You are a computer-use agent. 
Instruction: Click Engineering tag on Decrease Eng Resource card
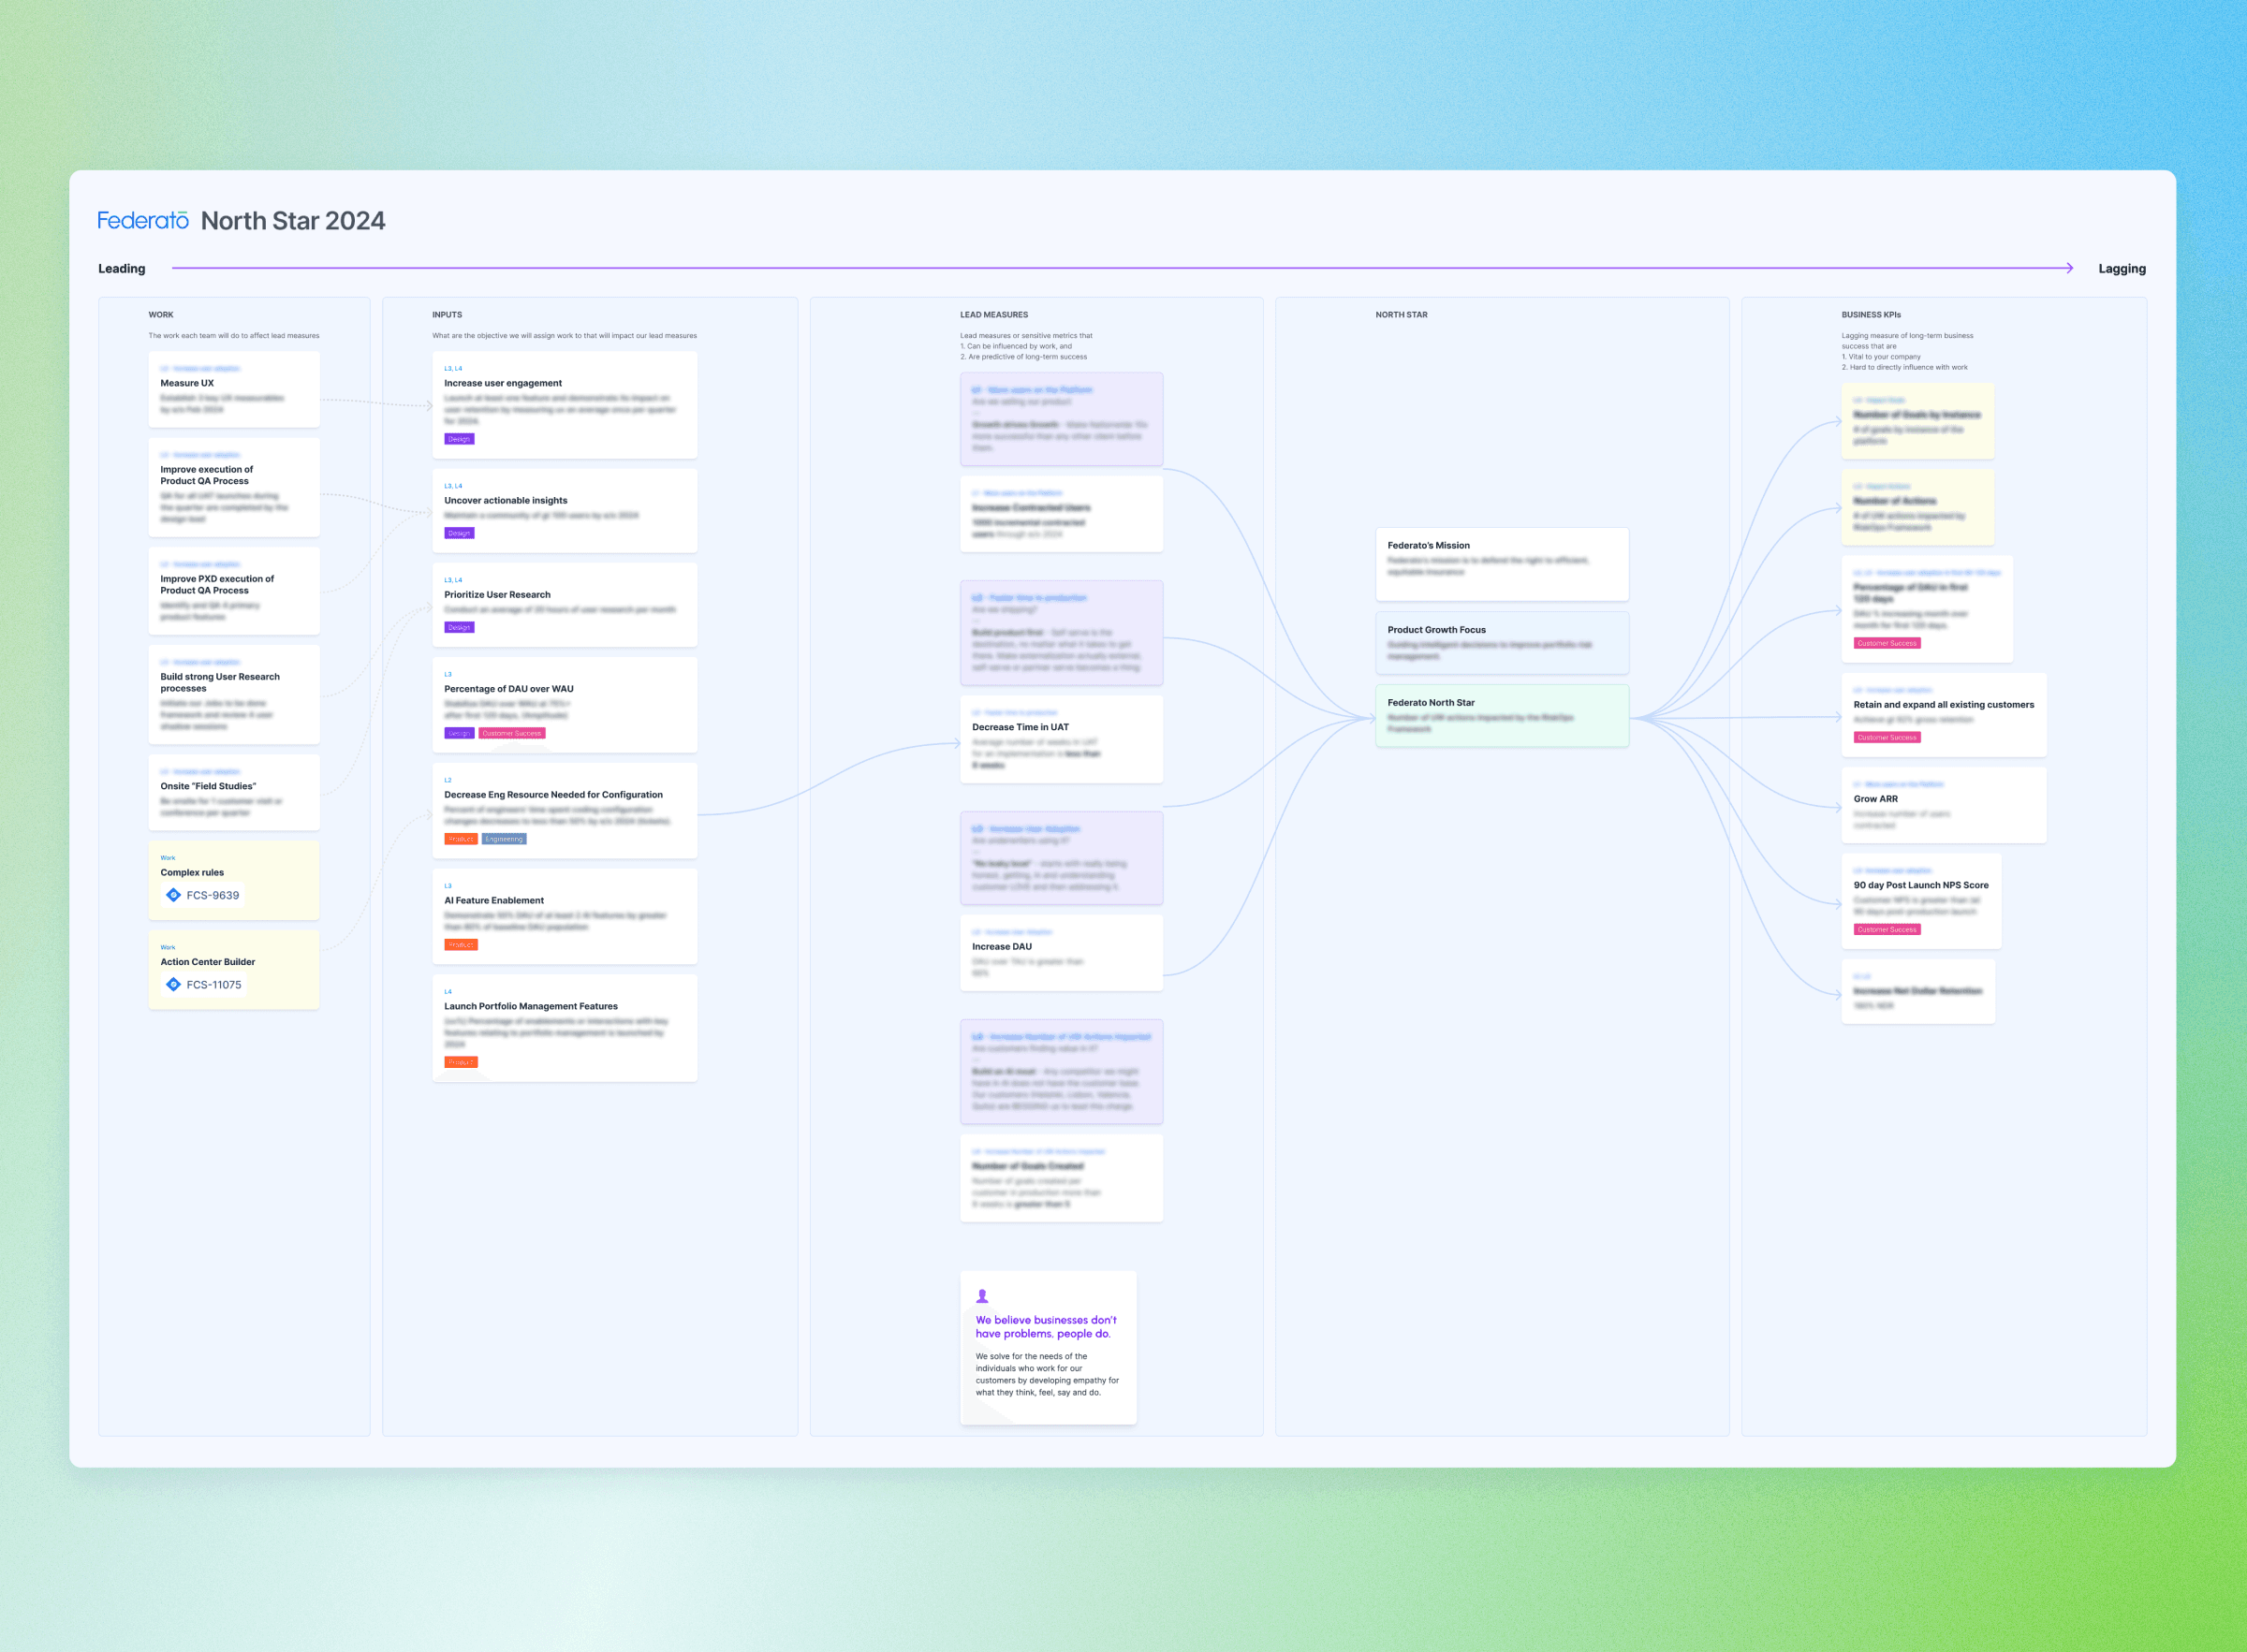click(x=504, y=839)
